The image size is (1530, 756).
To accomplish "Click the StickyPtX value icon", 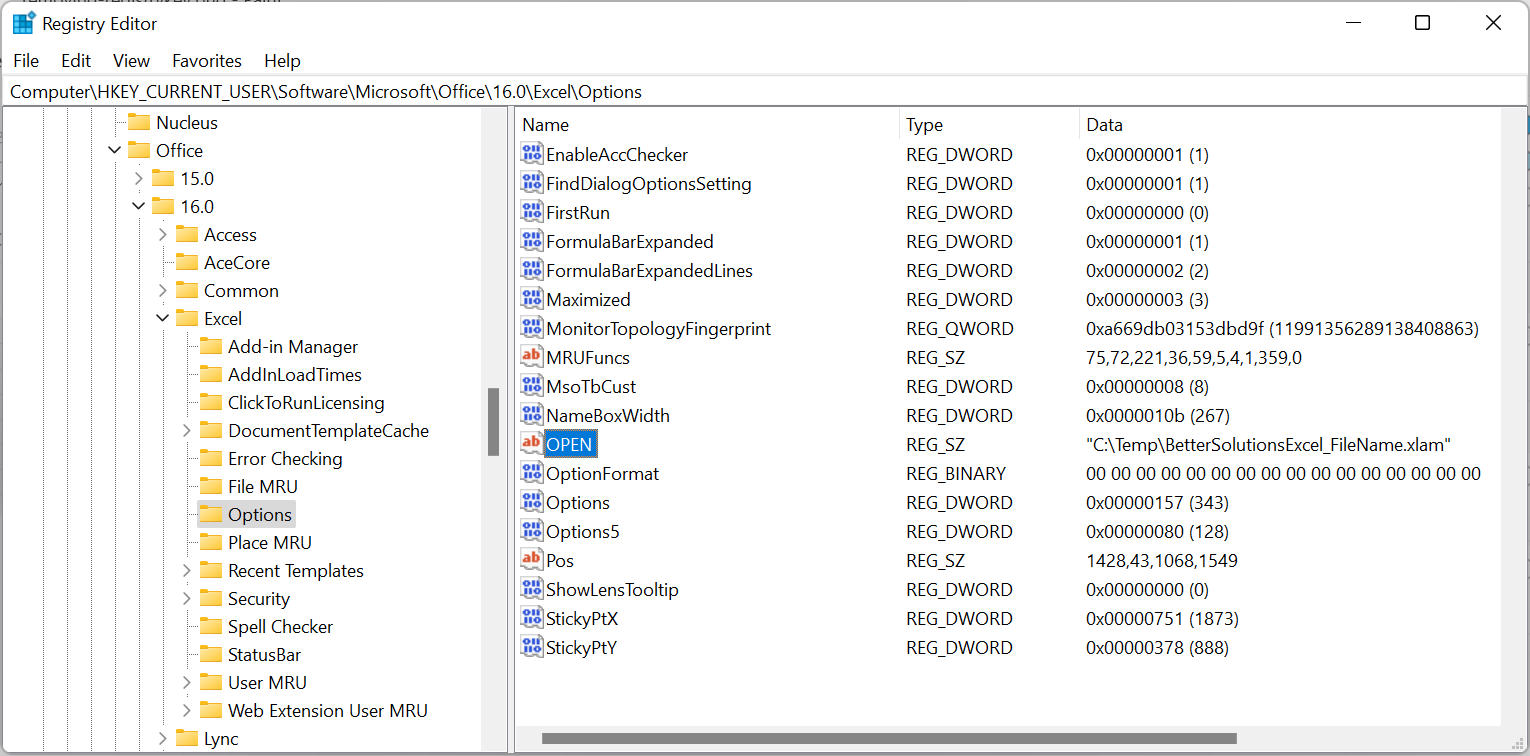I will [532, 618].
